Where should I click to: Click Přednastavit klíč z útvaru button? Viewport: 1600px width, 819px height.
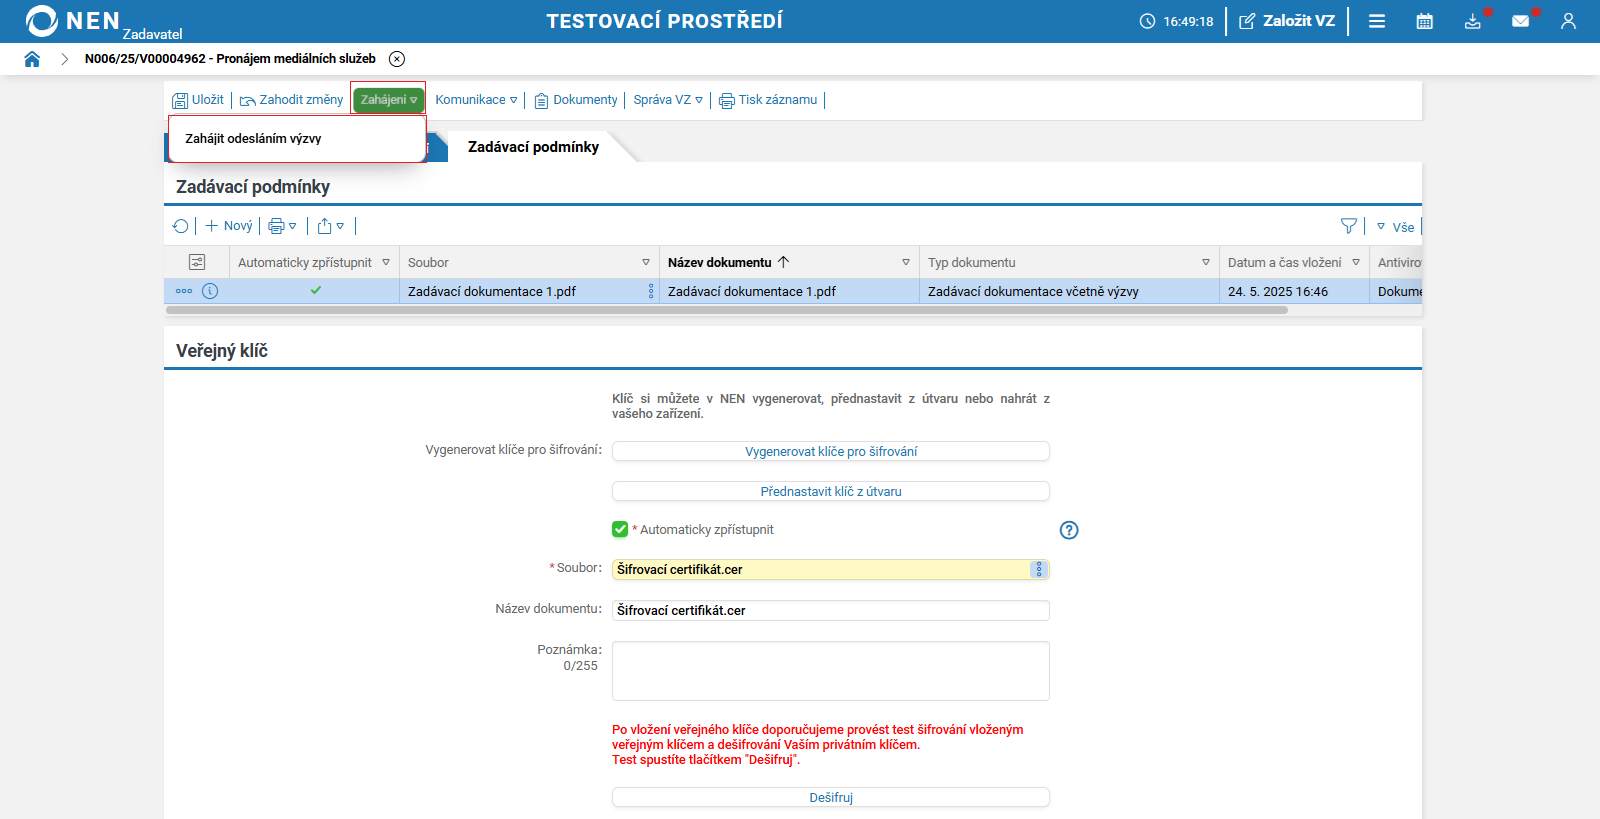point(831,492)
